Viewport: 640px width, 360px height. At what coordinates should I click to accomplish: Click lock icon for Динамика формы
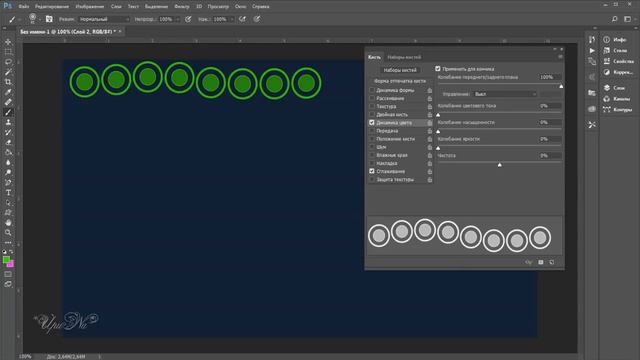[x=429, y=90]
